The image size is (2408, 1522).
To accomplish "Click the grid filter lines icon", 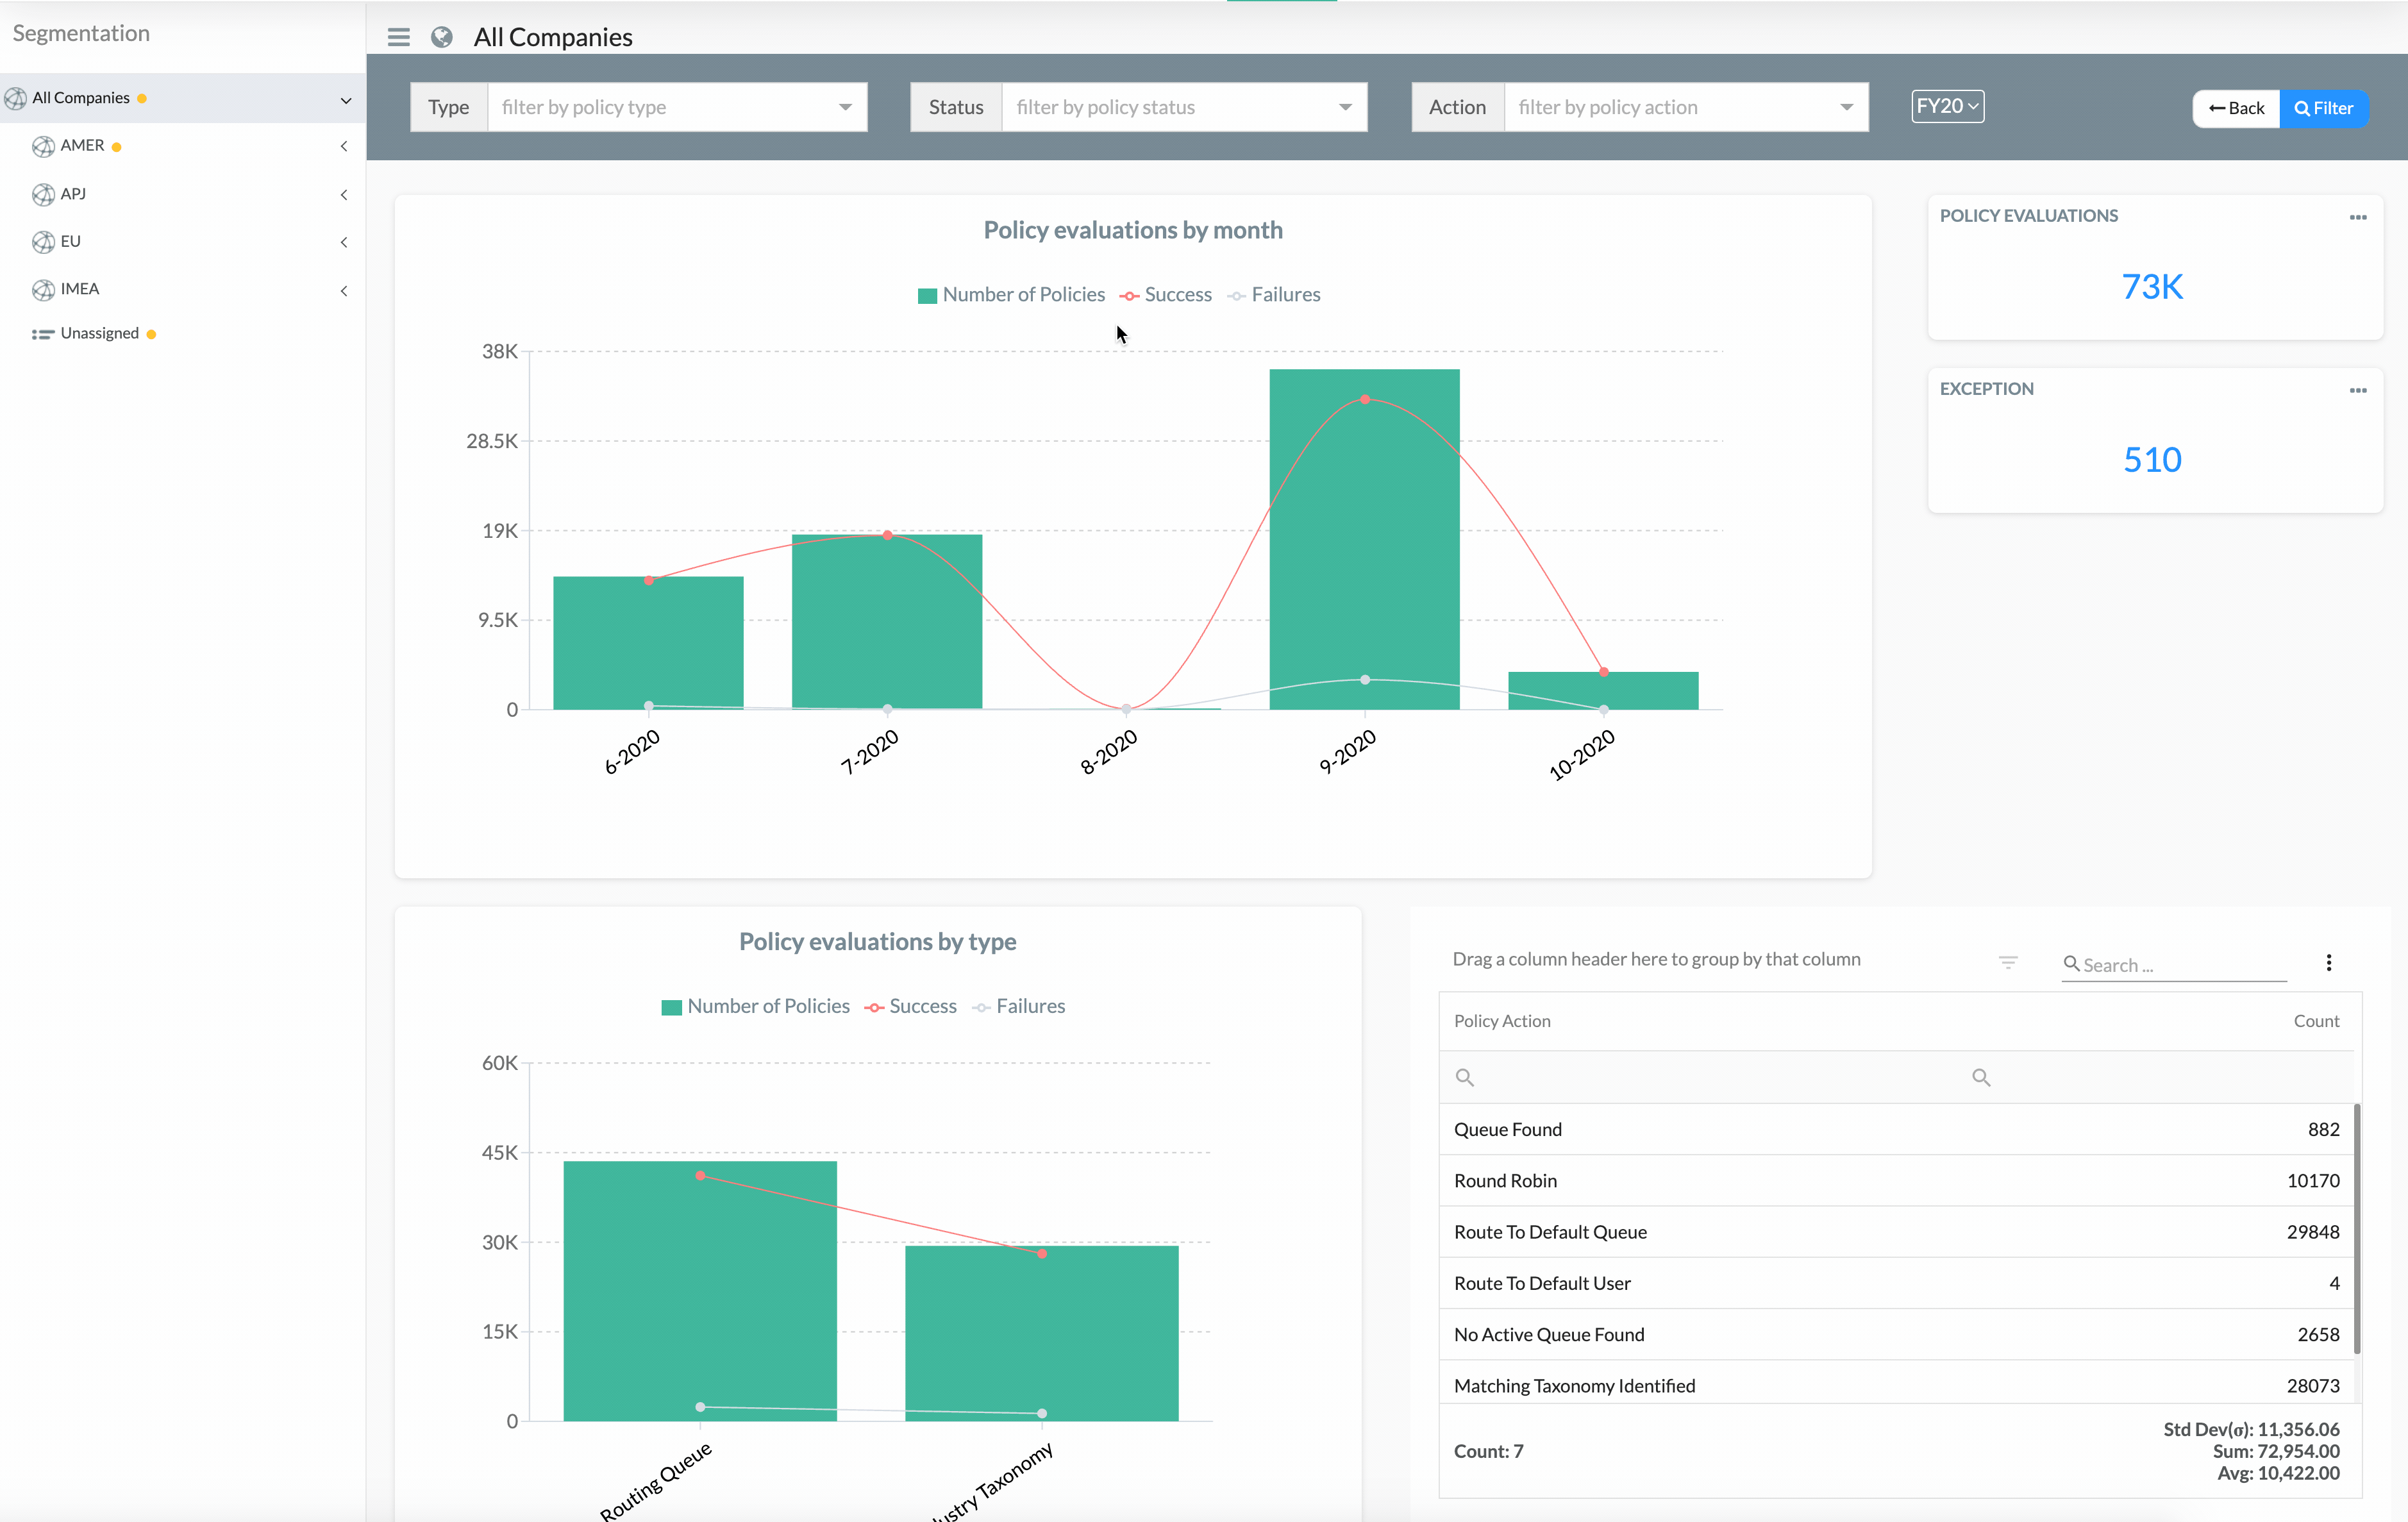I will tap(2007, 963).
